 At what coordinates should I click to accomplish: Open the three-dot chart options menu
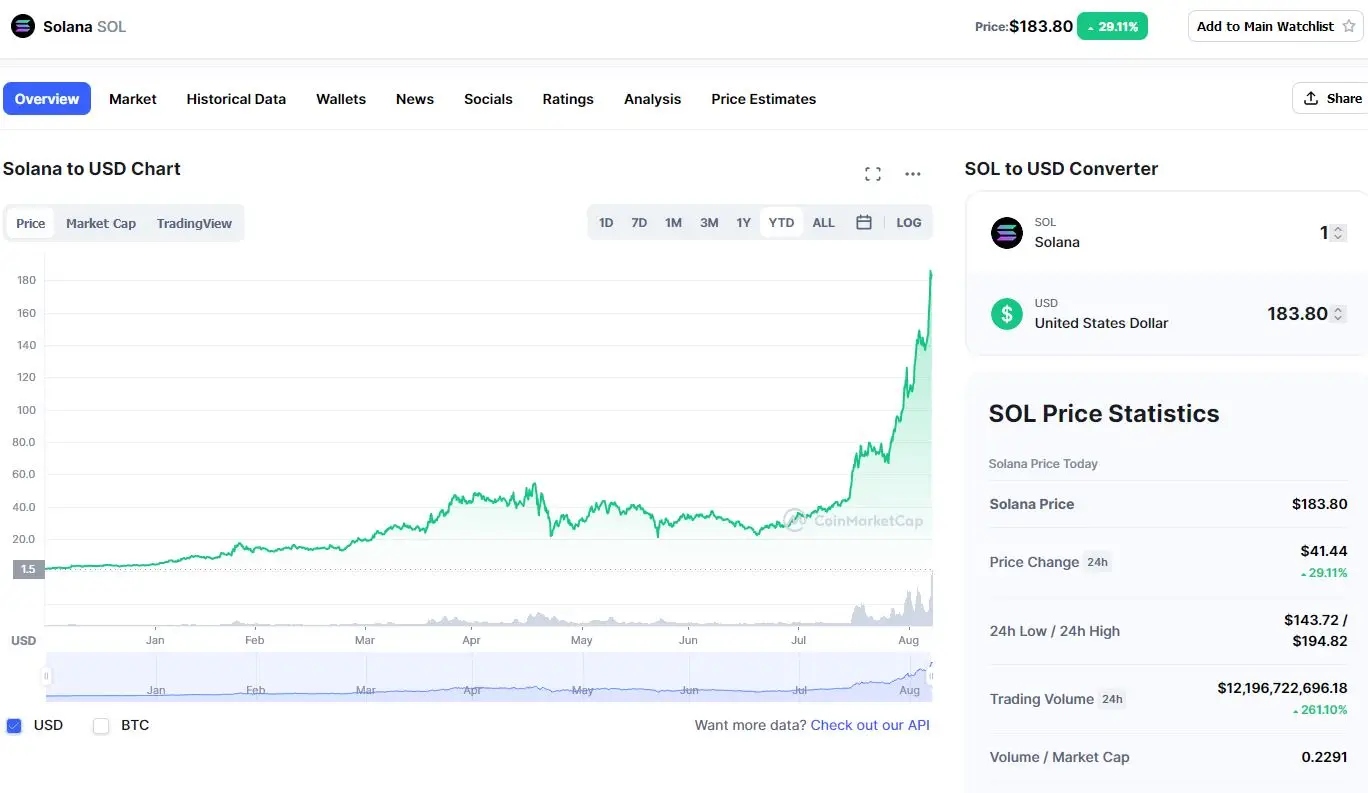click(913, 174)
